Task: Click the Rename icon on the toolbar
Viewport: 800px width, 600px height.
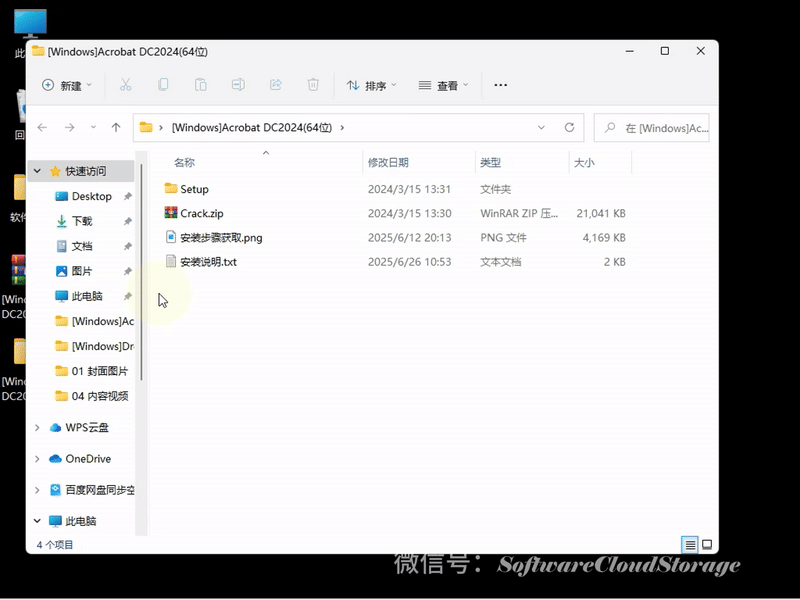Action: point(238,85)
